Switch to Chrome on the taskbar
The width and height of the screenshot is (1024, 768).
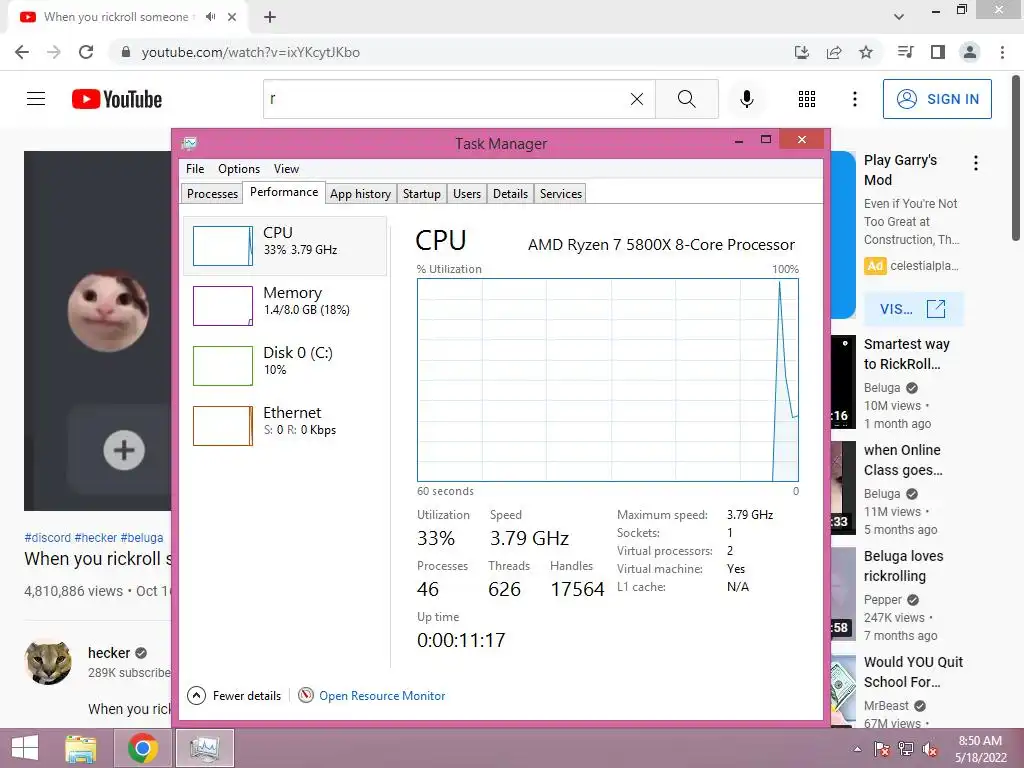(143, 748)
